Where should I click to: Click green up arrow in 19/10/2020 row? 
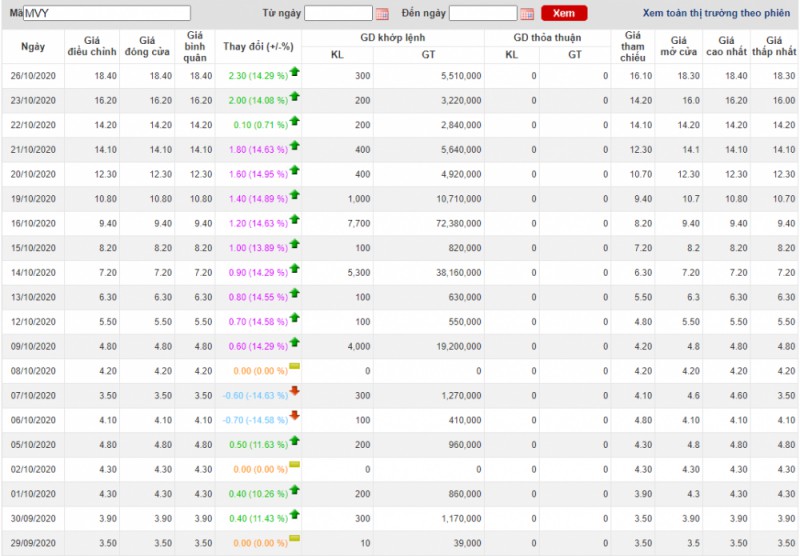295,196
